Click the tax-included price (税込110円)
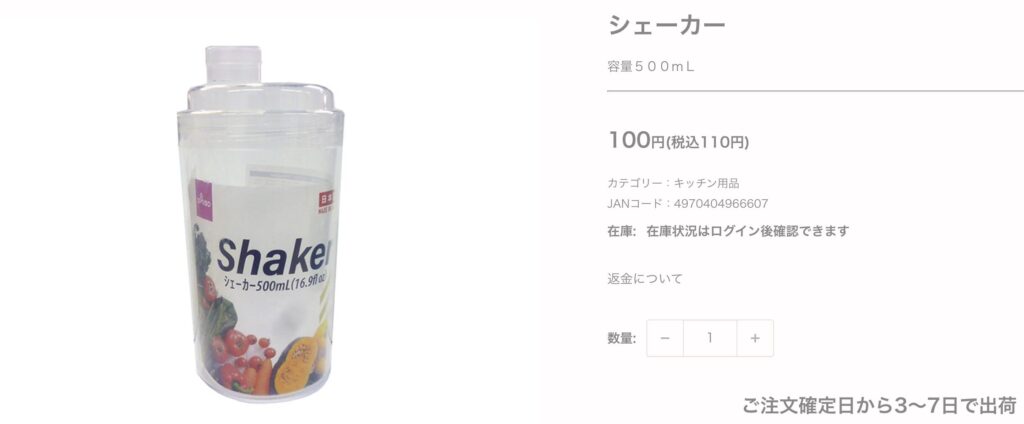Screen dimensions: 1024x424 click(707, 143)
